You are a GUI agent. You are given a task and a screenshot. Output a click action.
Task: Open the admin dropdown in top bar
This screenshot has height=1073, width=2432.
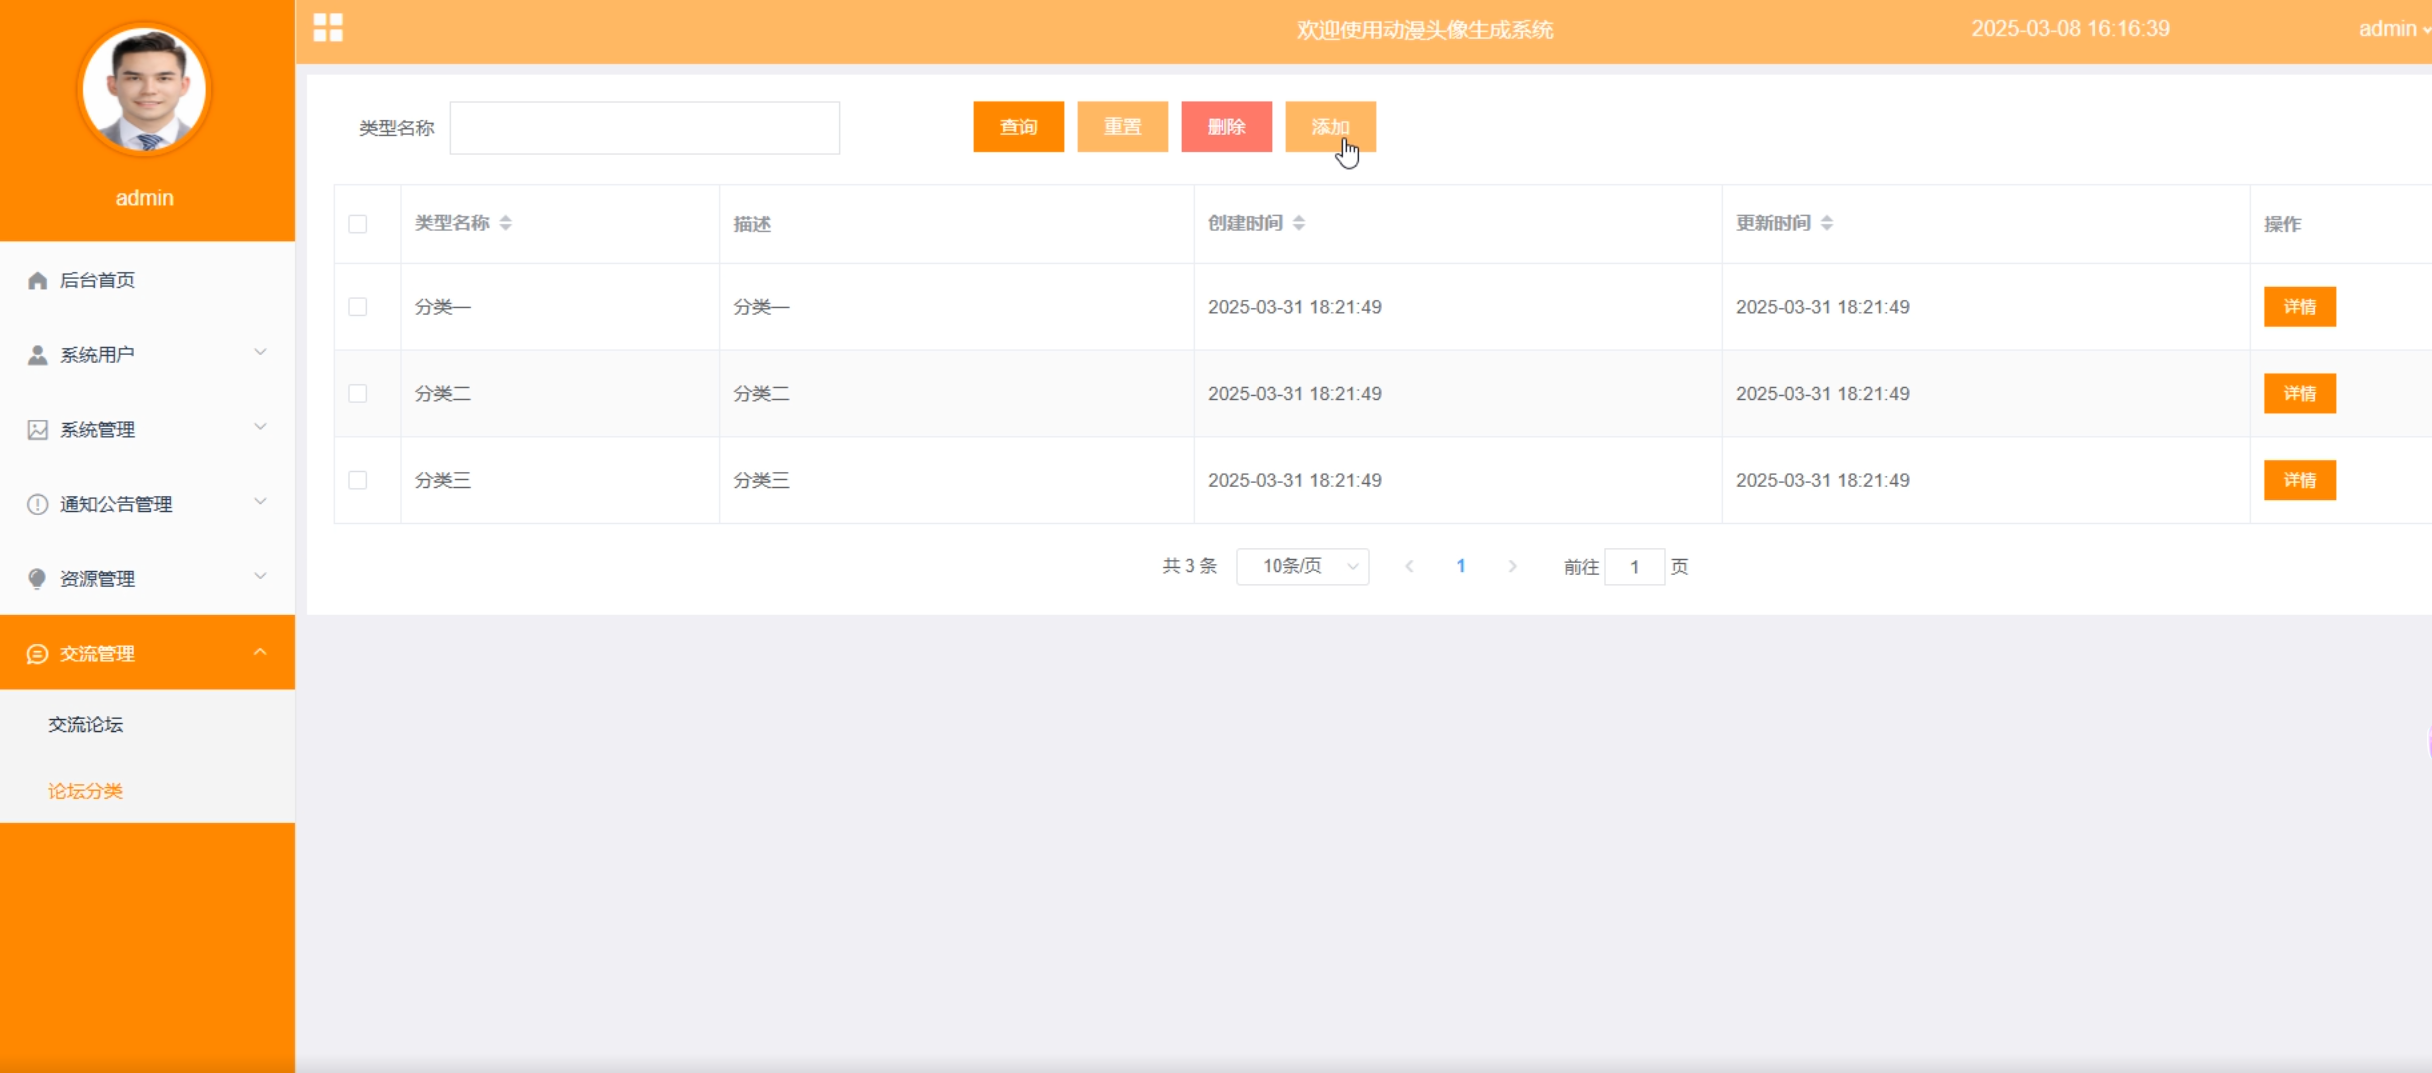[x=2393, y=29]
